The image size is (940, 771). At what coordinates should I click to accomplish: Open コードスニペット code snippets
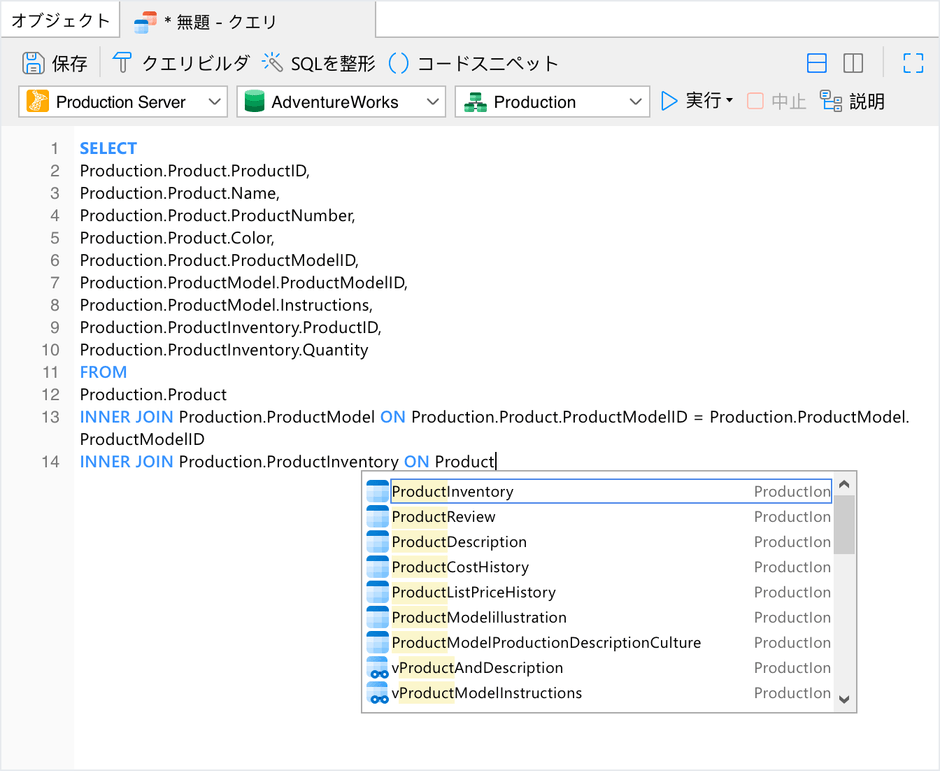pos(398,63)
